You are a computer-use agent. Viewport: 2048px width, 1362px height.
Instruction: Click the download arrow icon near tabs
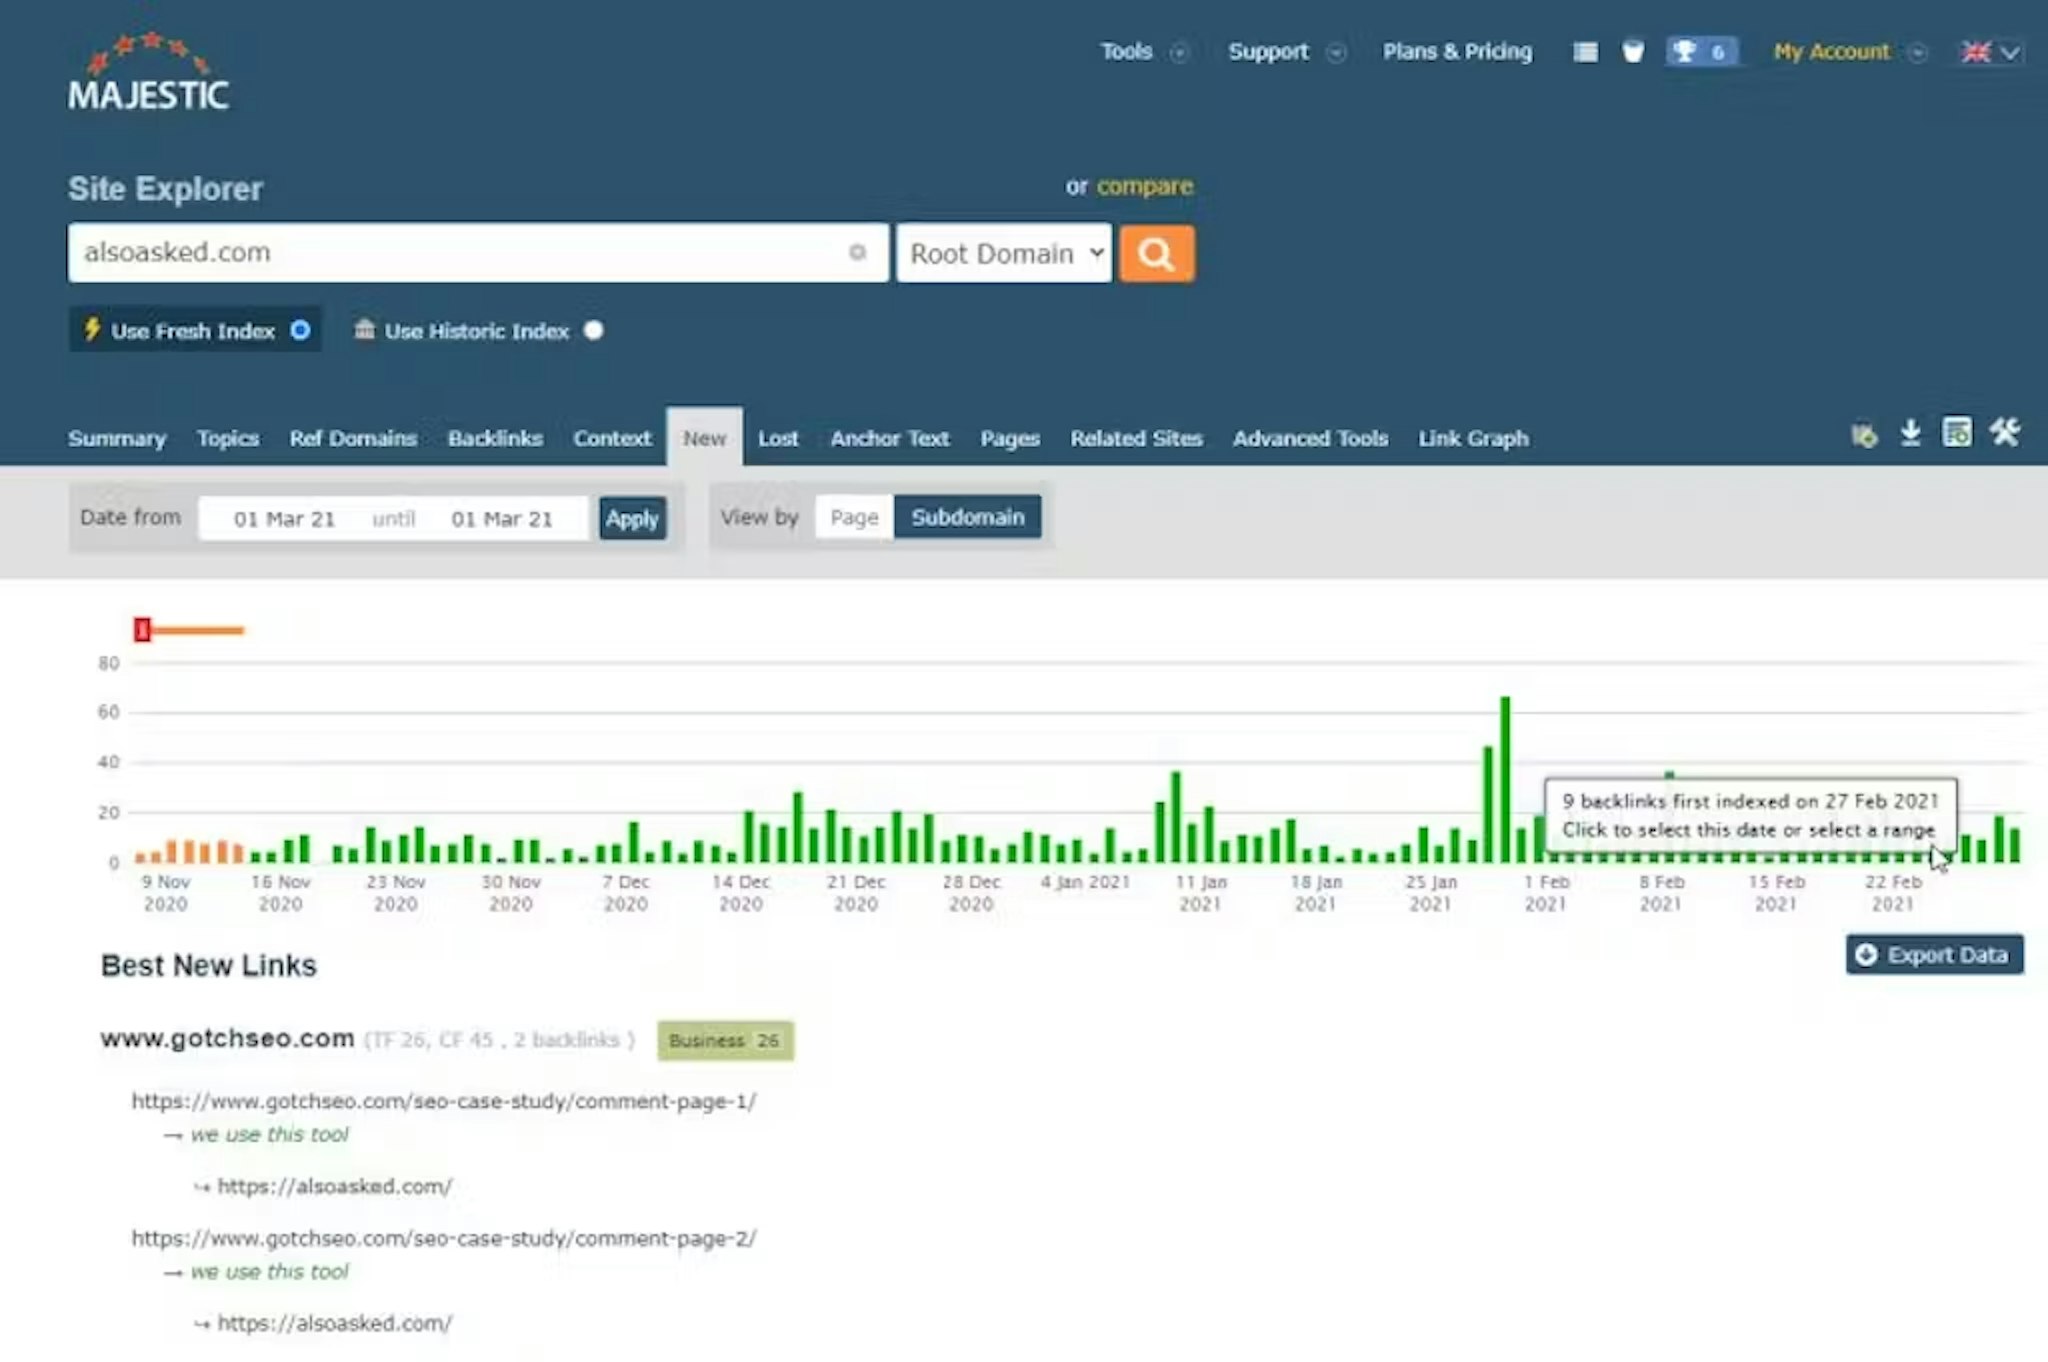point(1910,434)
